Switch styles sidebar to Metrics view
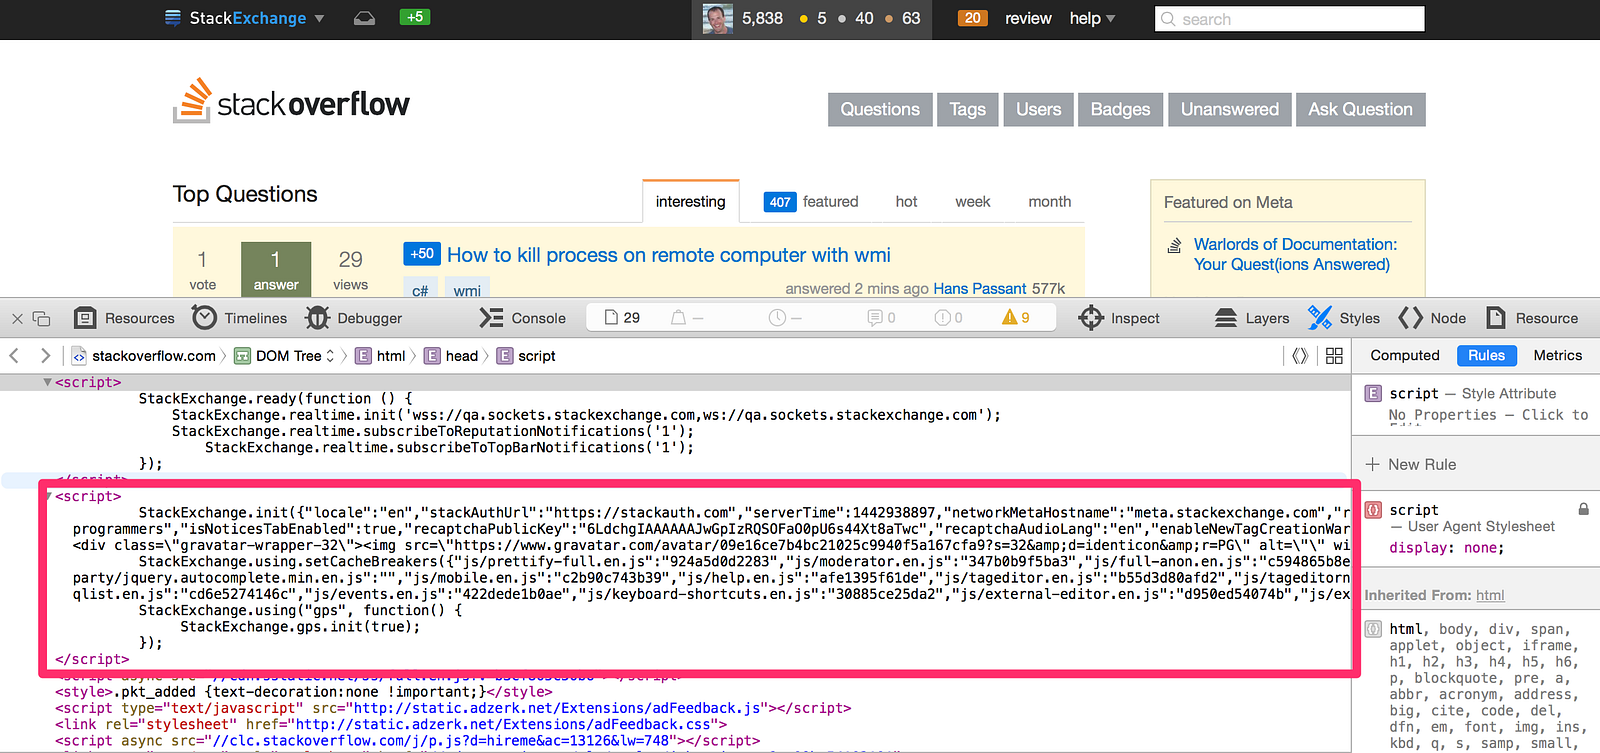The width and height of the screenshot is (1600, 753). coord(1557,355)
